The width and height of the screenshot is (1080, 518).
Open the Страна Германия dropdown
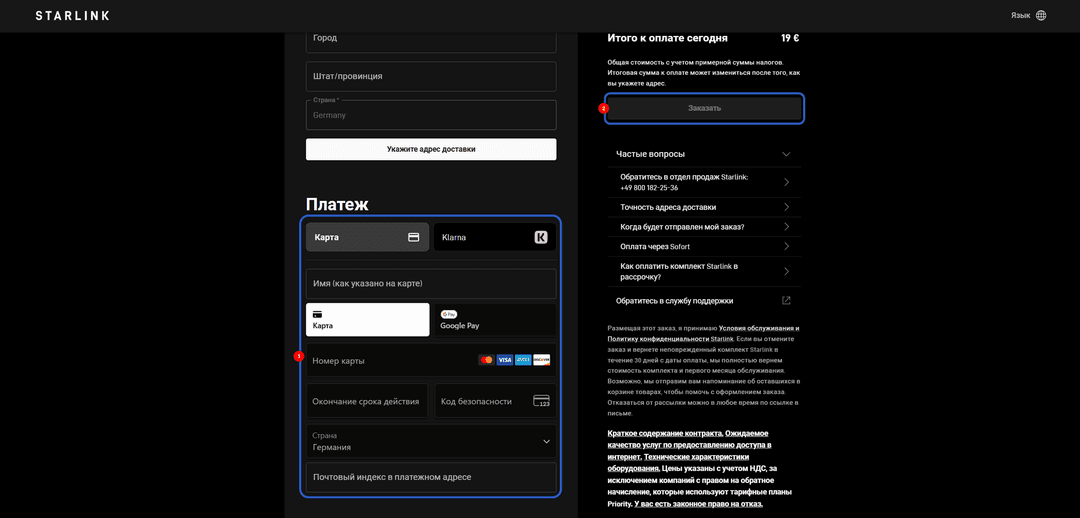[431, 441]
